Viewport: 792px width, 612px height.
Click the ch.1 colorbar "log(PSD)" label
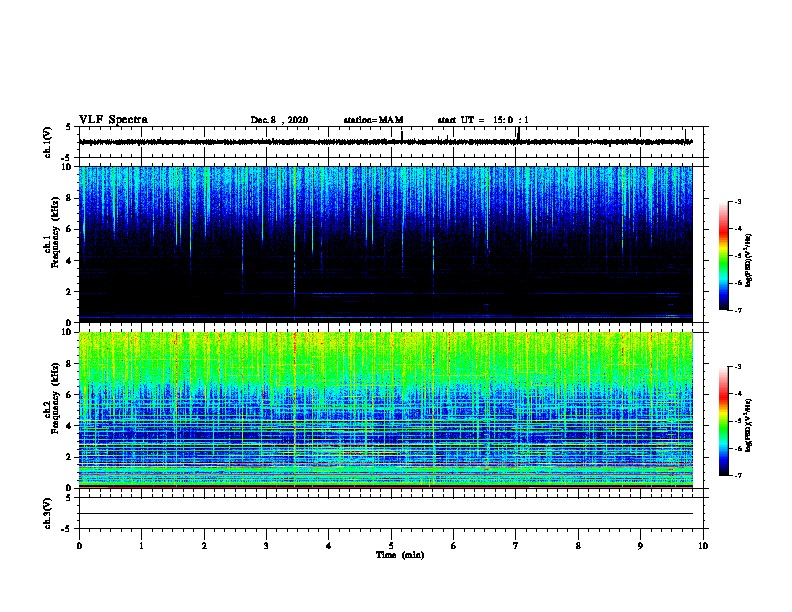tap(748, 261)
